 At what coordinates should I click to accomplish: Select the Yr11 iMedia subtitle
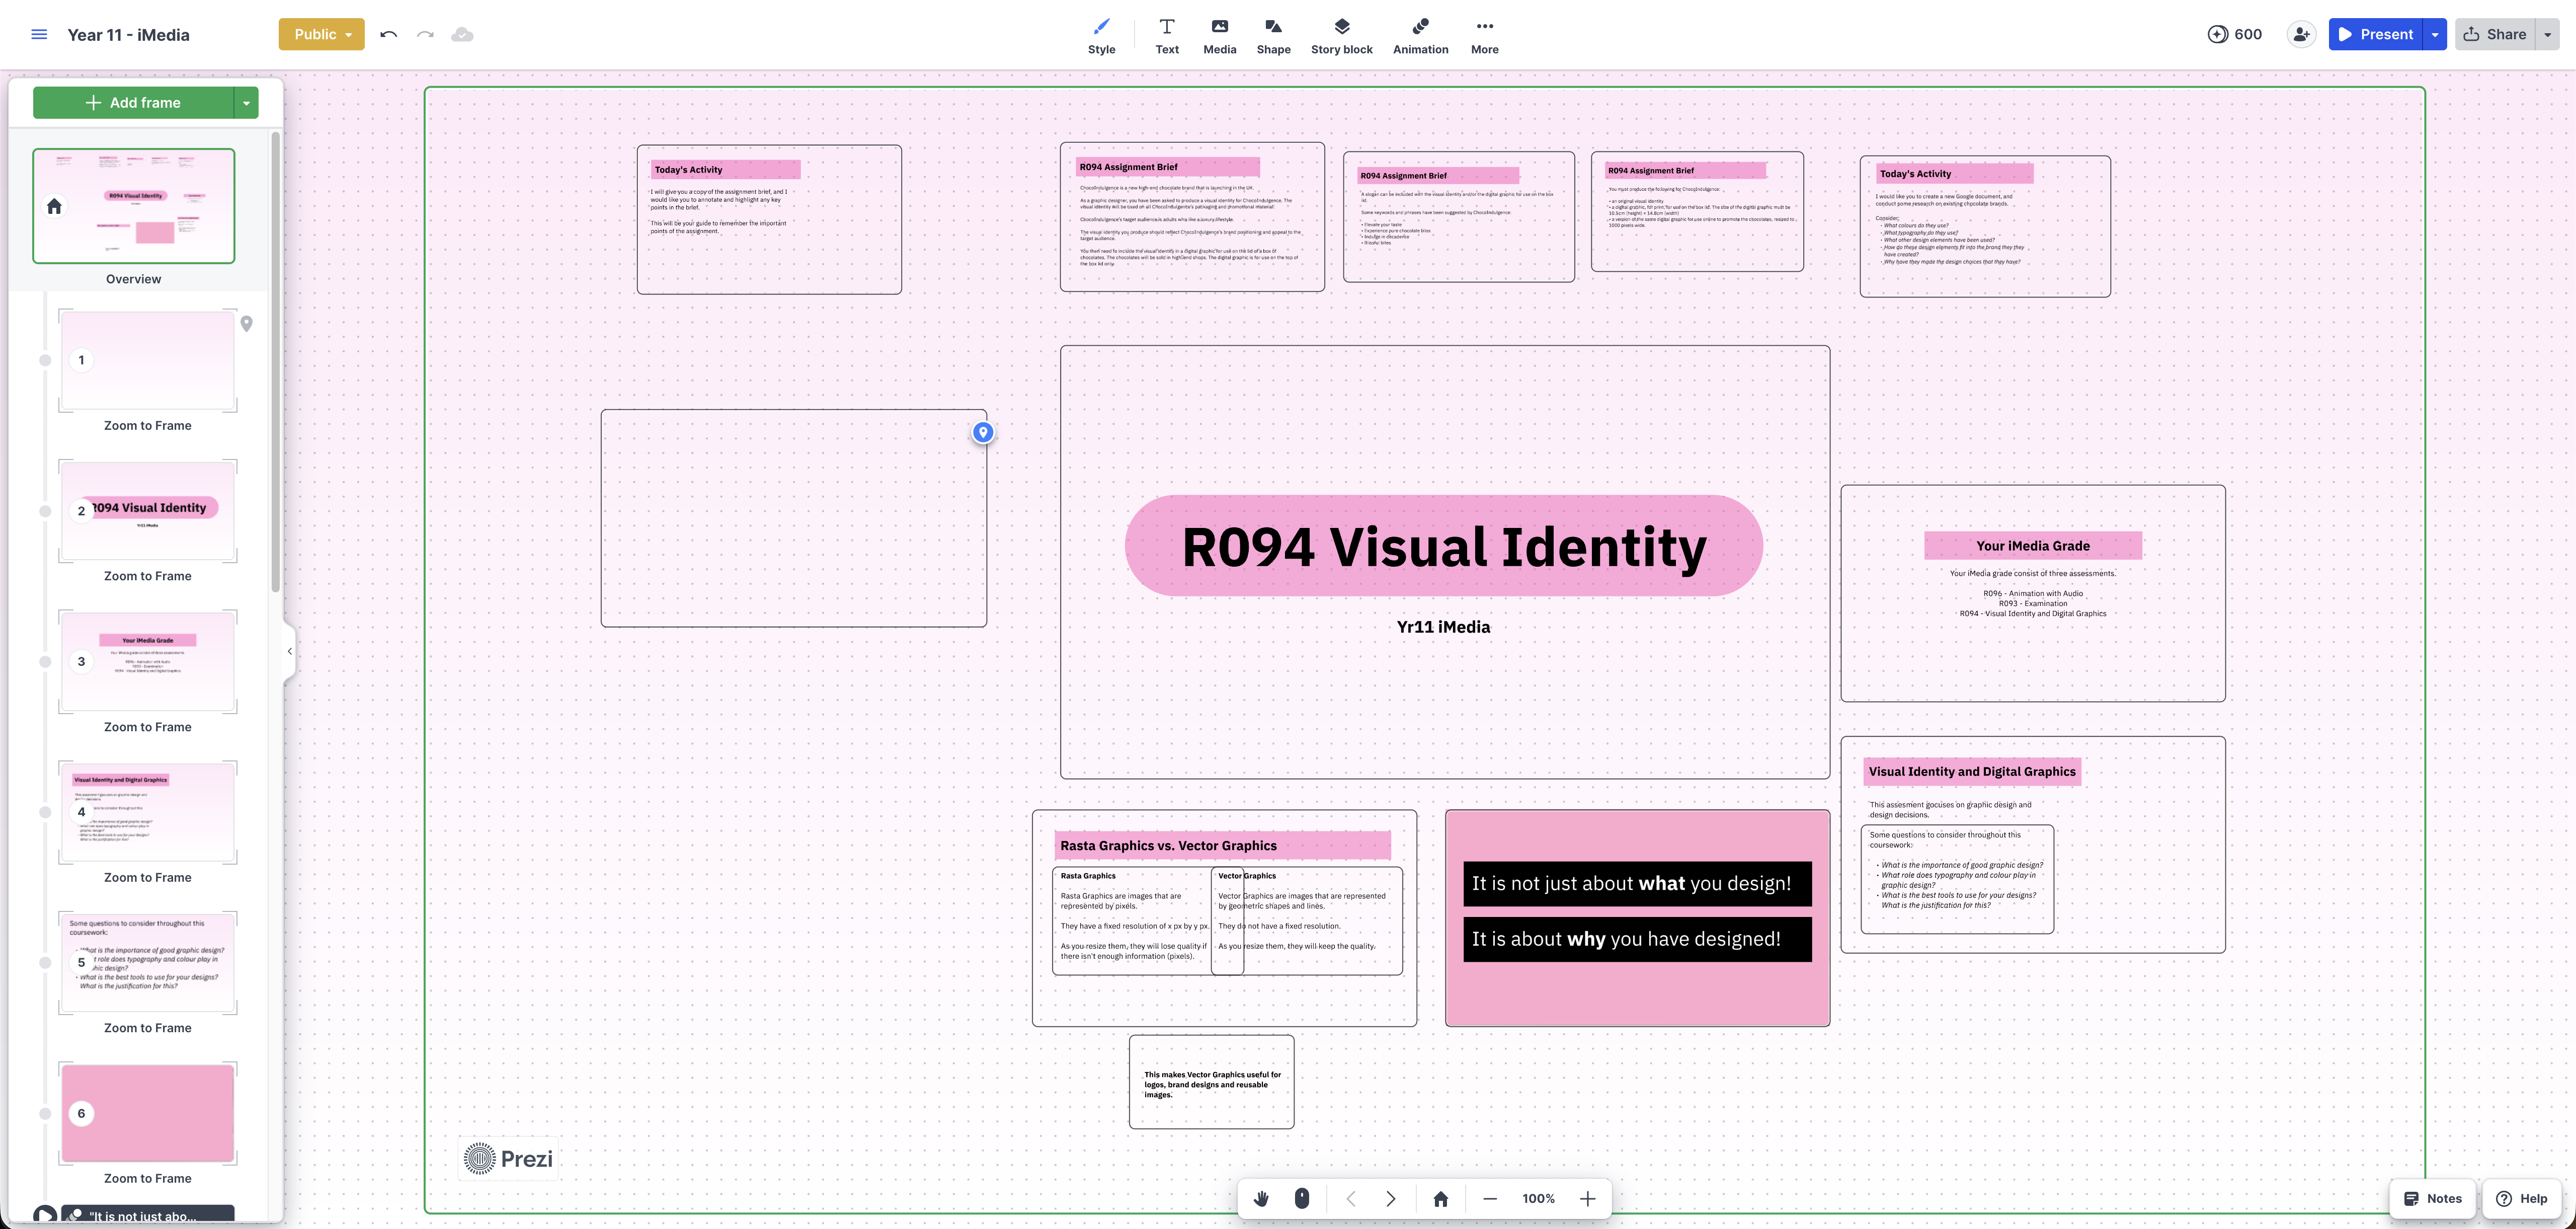pos(1443,627)
